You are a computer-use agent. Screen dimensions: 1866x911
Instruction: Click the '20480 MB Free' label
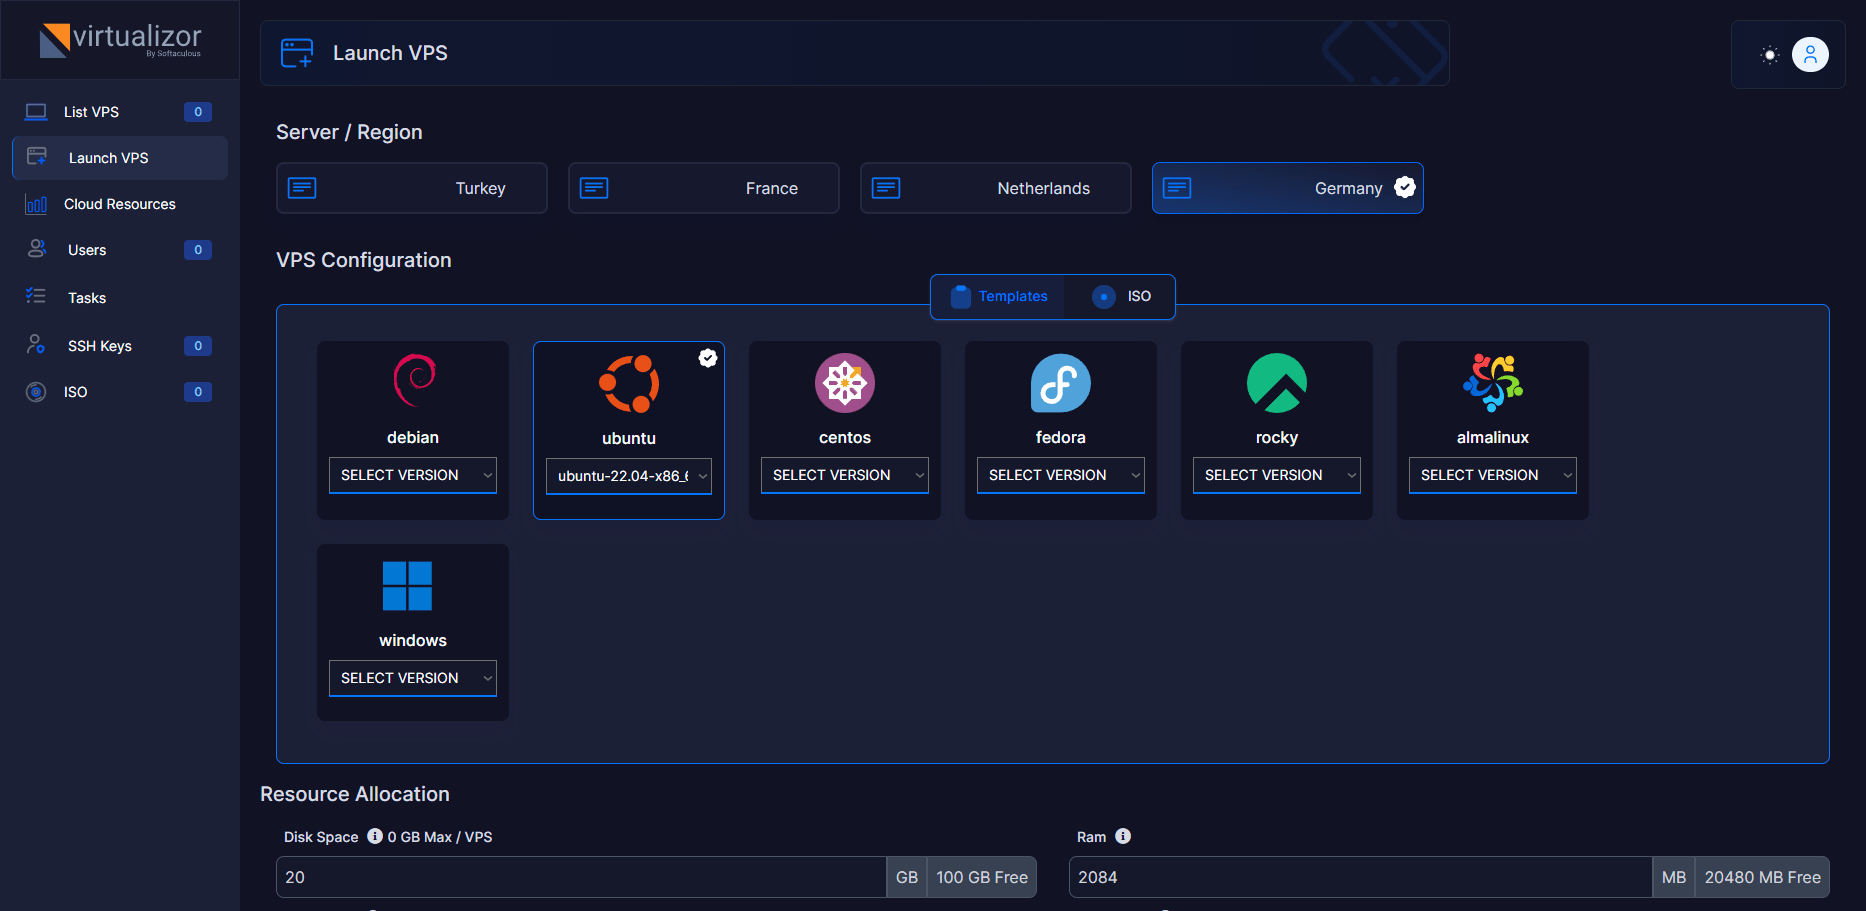point(1762,877)
